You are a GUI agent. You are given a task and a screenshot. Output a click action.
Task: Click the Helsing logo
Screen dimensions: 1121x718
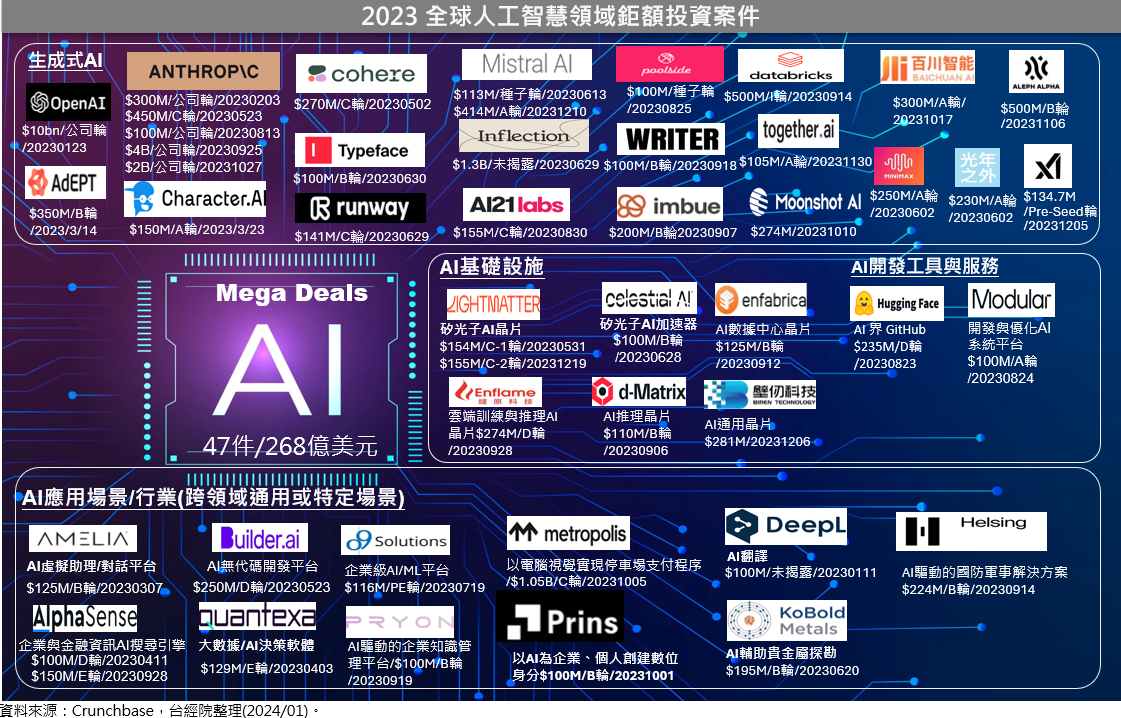(971, 531)
